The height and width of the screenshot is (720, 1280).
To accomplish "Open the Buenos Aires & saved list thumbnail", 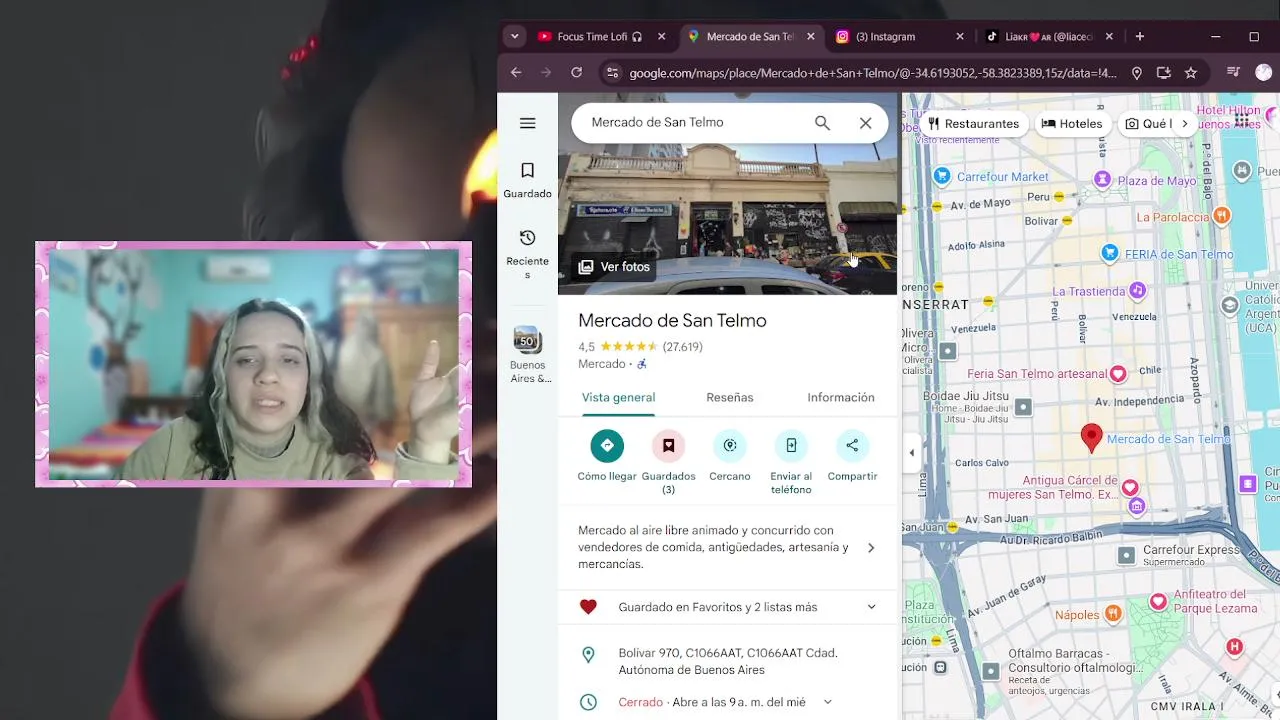I will (528, 355).
